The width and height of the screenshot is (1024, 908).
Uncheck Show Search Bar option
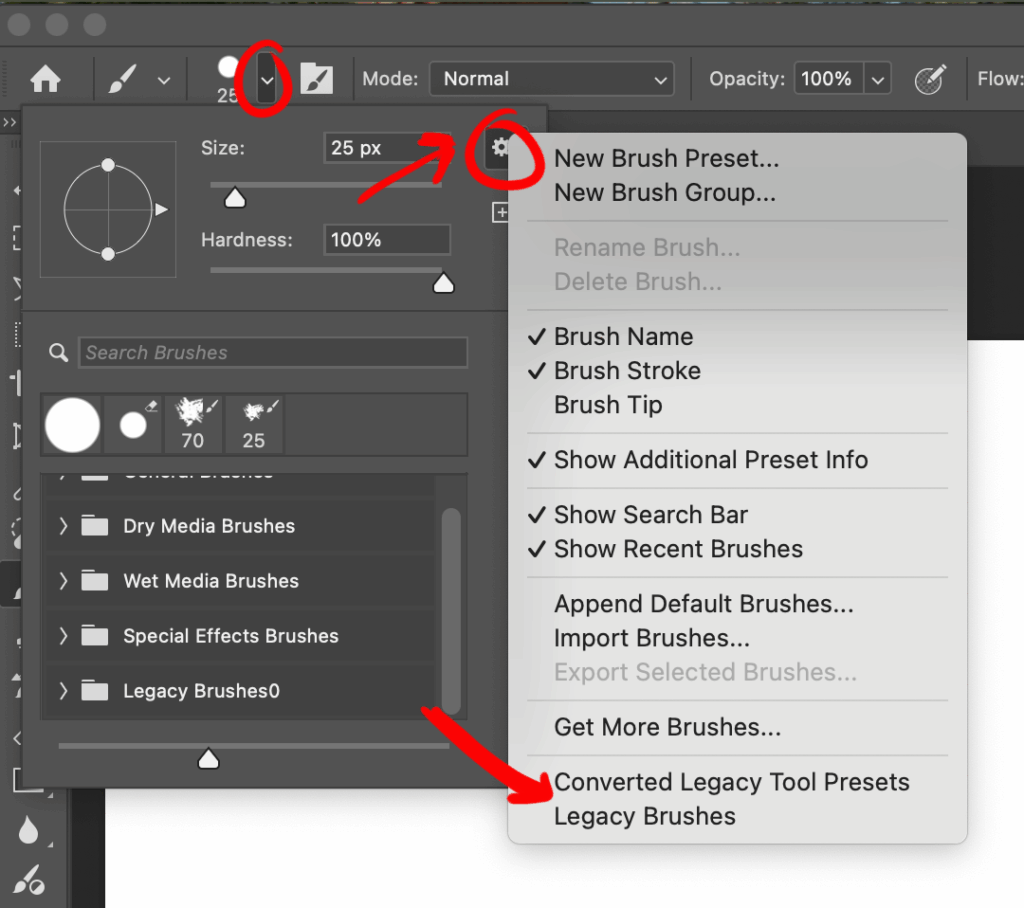tap(650, 515)
